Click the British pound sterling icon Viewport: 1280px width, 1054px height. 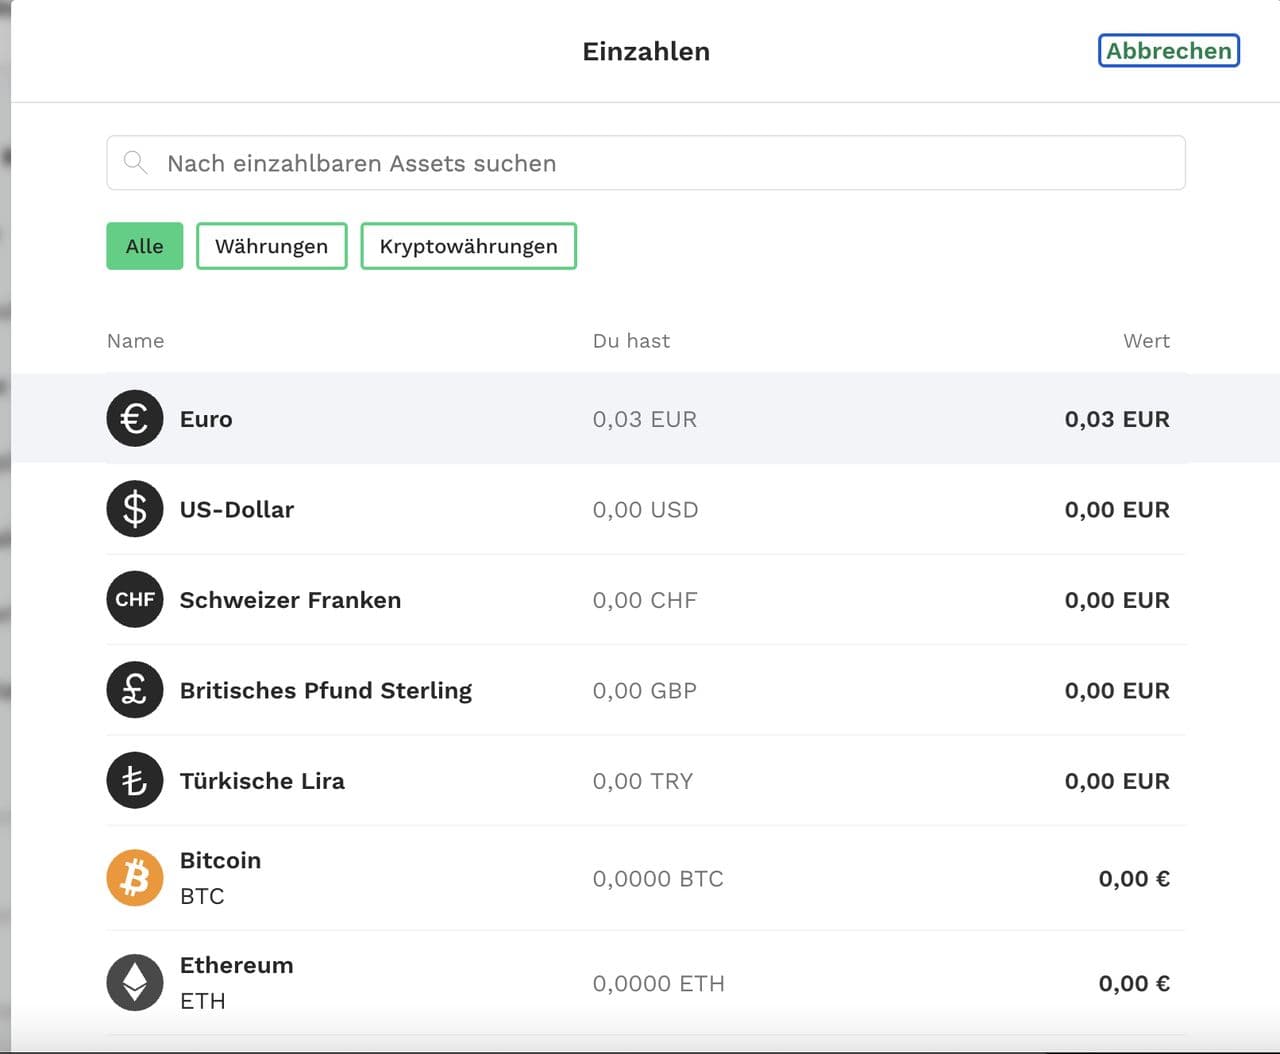point(134,690)
